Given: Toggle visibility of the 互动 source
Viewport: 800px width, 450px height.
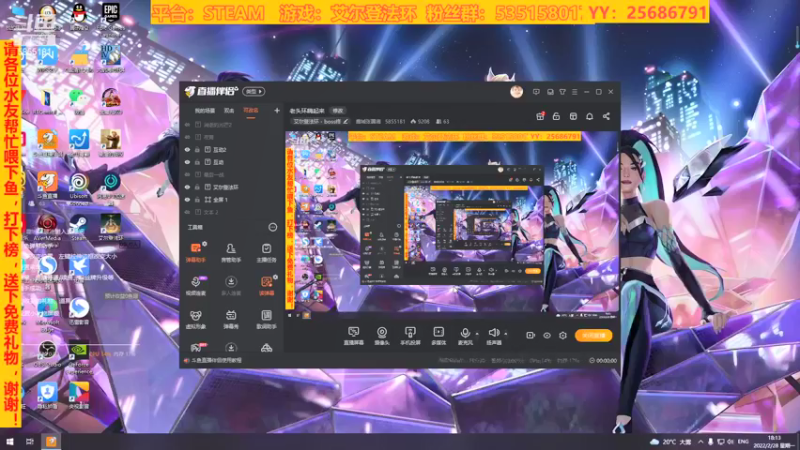Looking at the screenshot, I should pyautogui.click(x=187, y=162).
